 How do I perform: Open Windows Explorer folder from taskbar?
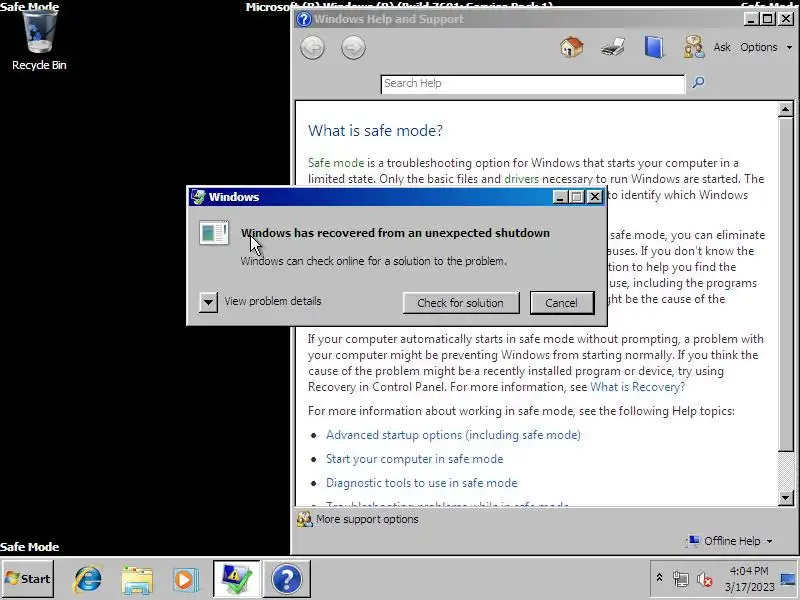tap(137, 579)
